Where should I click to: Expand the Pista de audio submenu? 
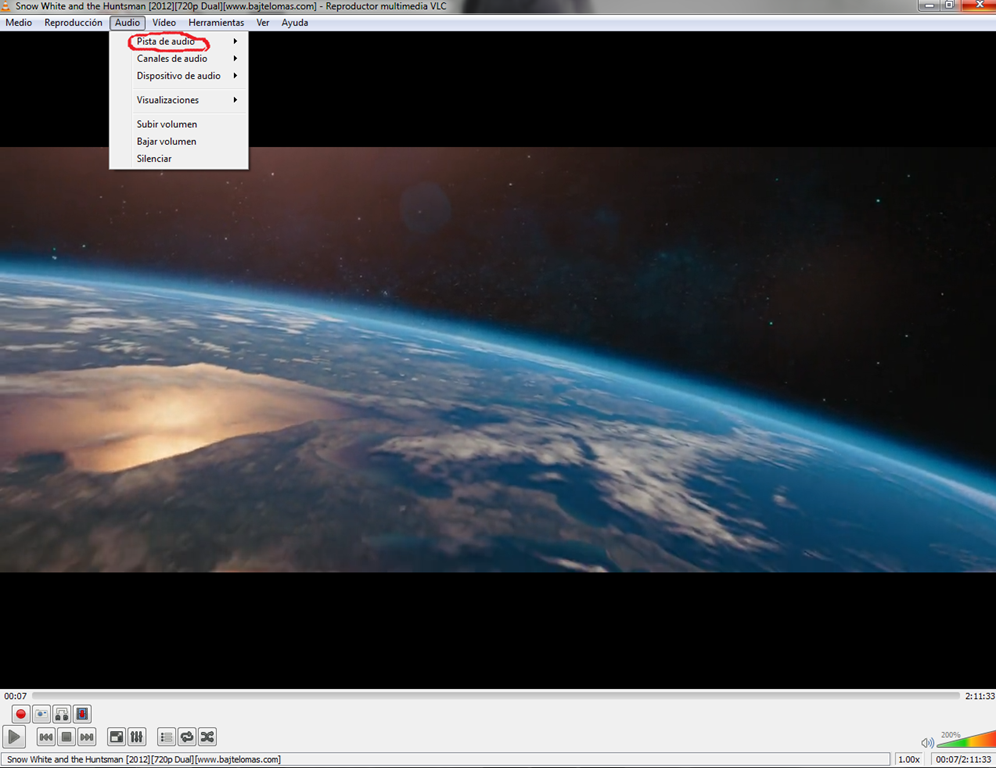click(x=179, y=41)
